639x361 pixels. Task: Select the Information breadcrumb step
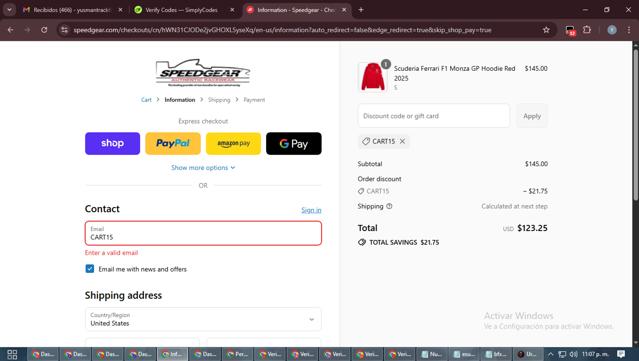[180, 100]
